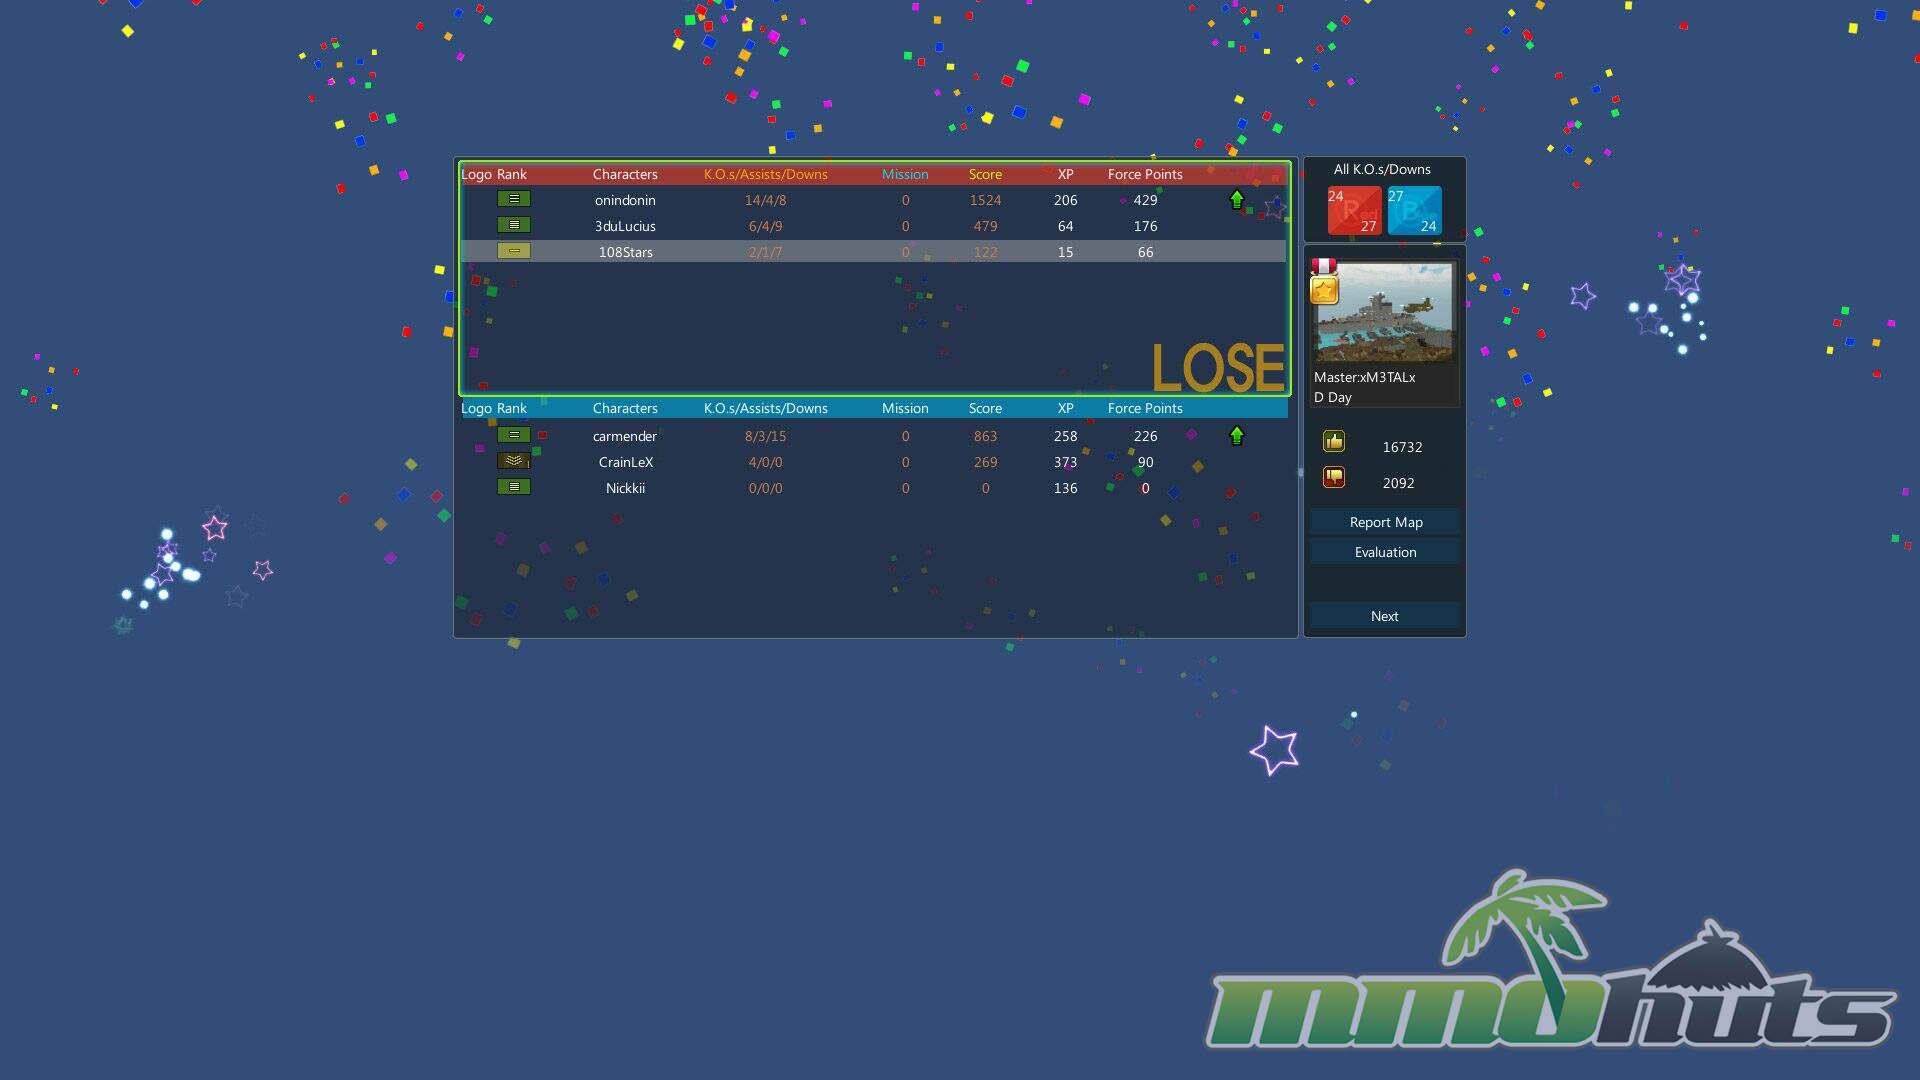Click the Red team K.O. score tile
This screenshot has height=1080, width=1920.
pyautogui.click(x=1353, y=211)
